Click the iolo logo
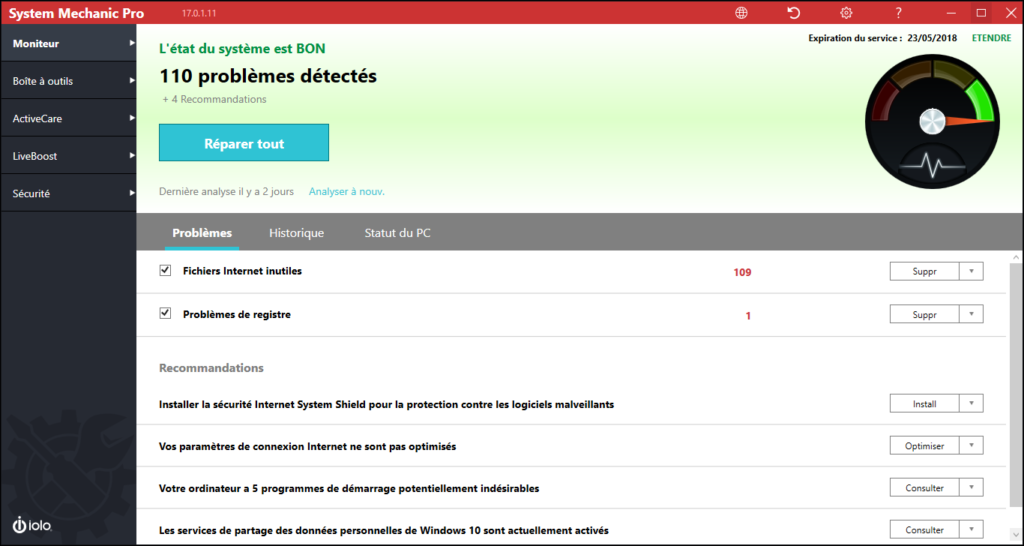This screenshot has width=1024, height=546. (x=32, y=524)
